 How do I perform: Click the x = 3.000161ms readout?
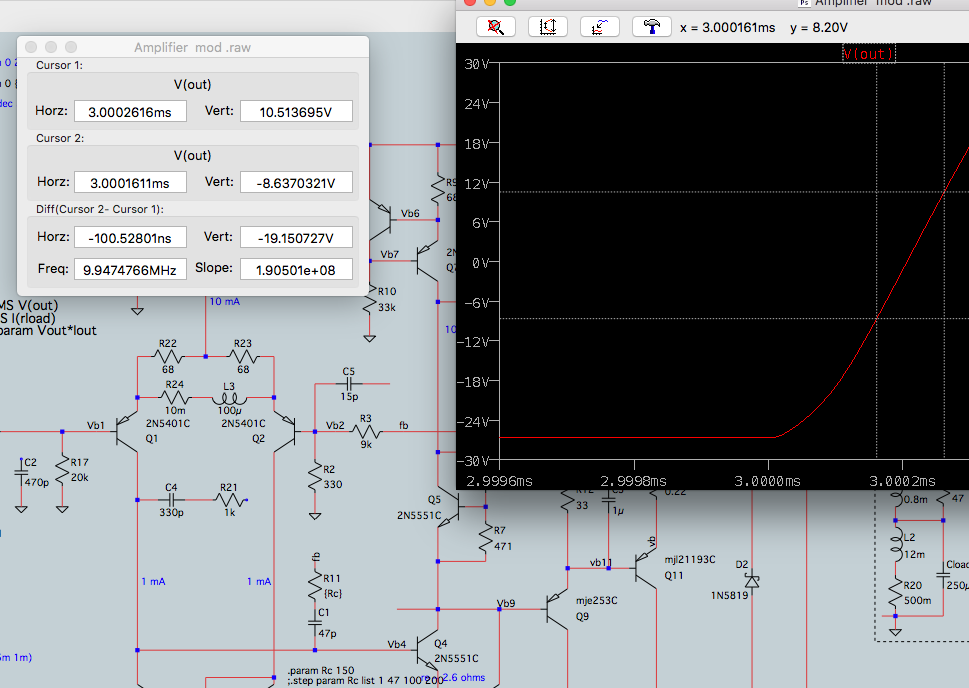tap(727, 28)
